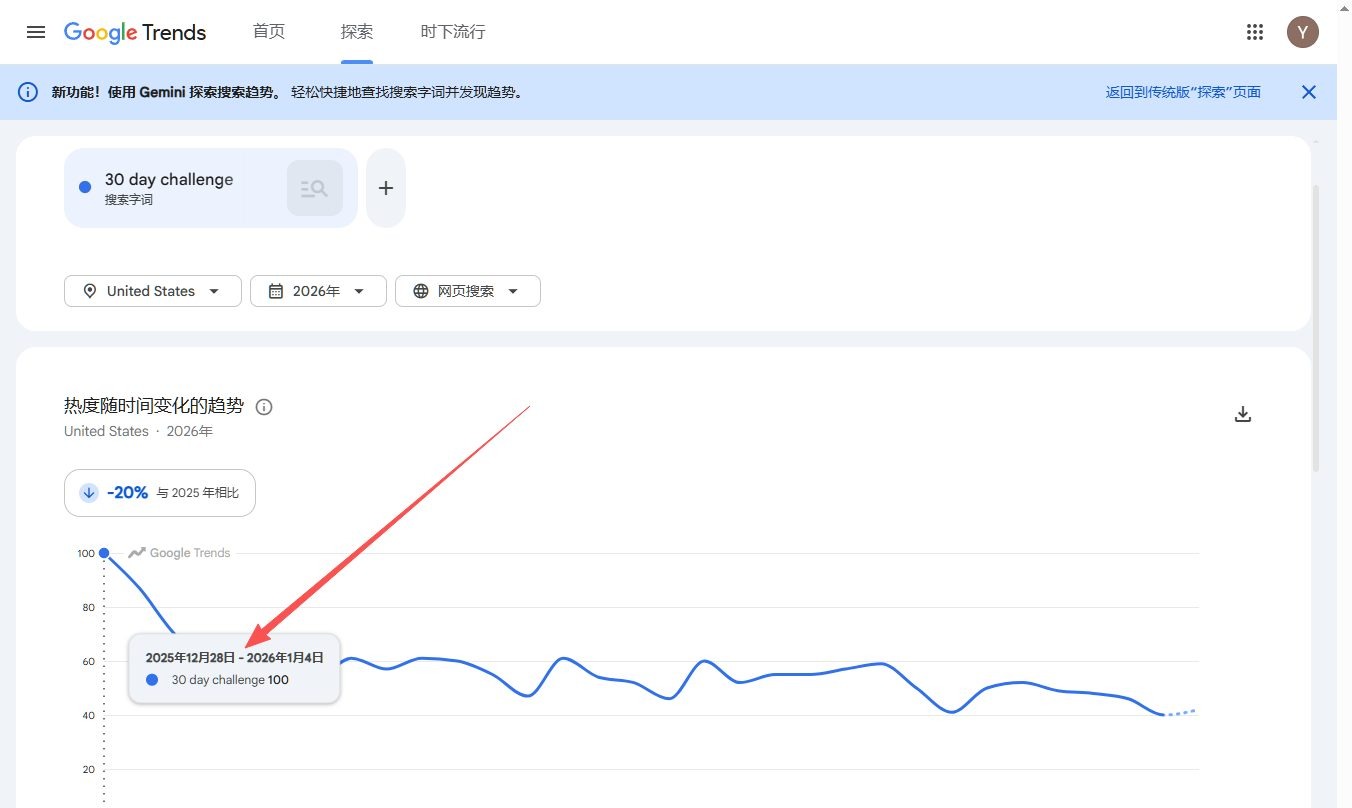The height and width of the screenshot is (808, 1352).
Task: Dismiss the Gemini new feature banner
Action: [x=1308, y=92]
